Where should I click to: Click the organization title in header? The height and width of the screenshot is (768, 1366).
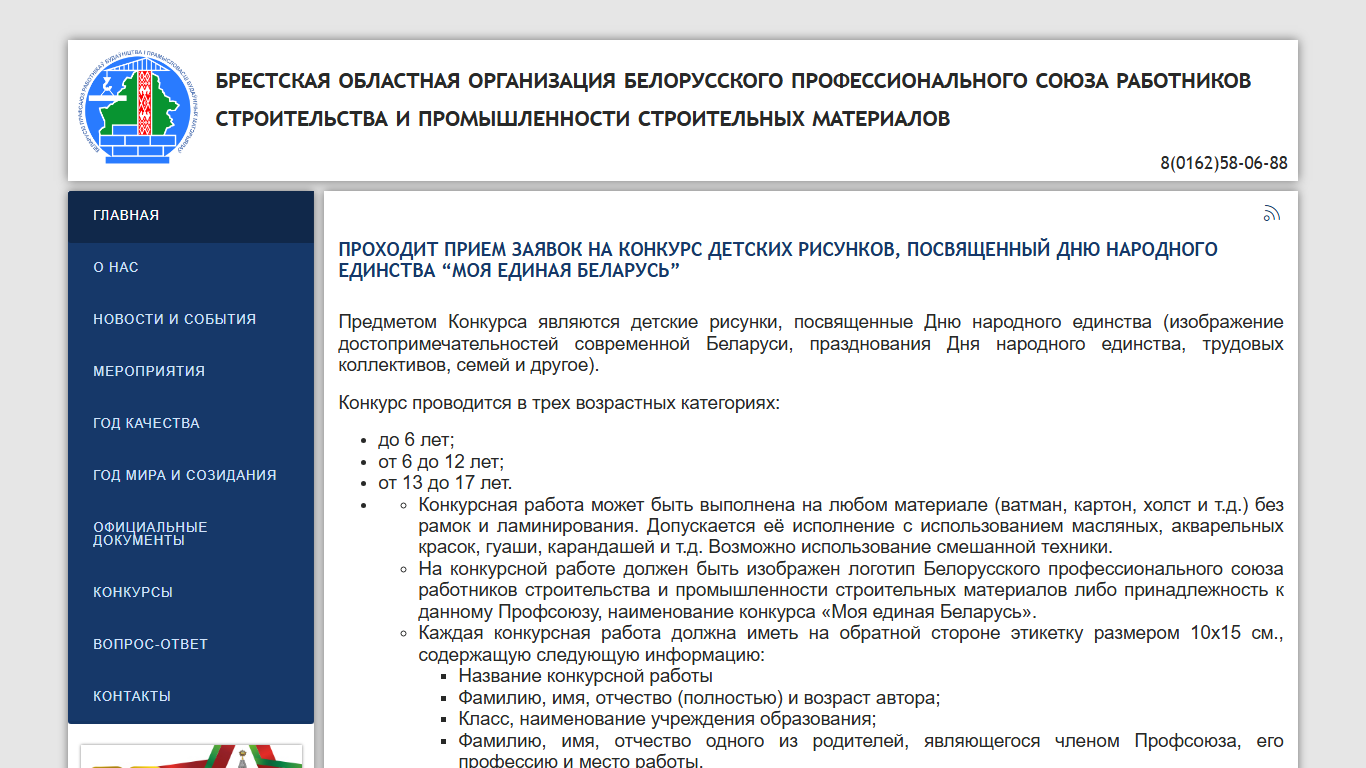point(733,100)
